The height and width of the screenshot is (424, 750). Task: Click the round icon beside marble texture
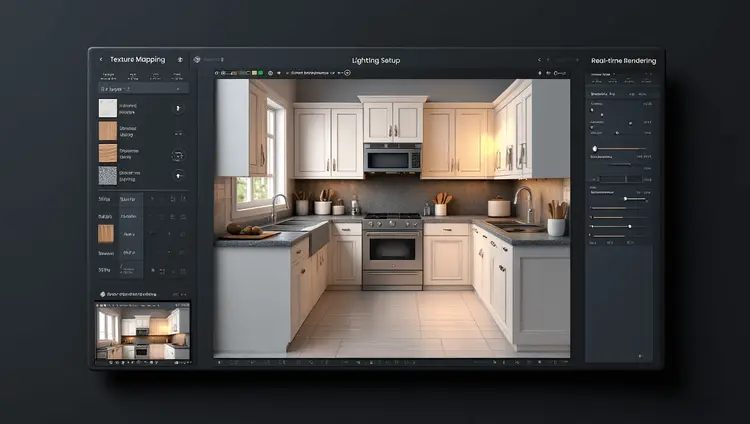179,108
